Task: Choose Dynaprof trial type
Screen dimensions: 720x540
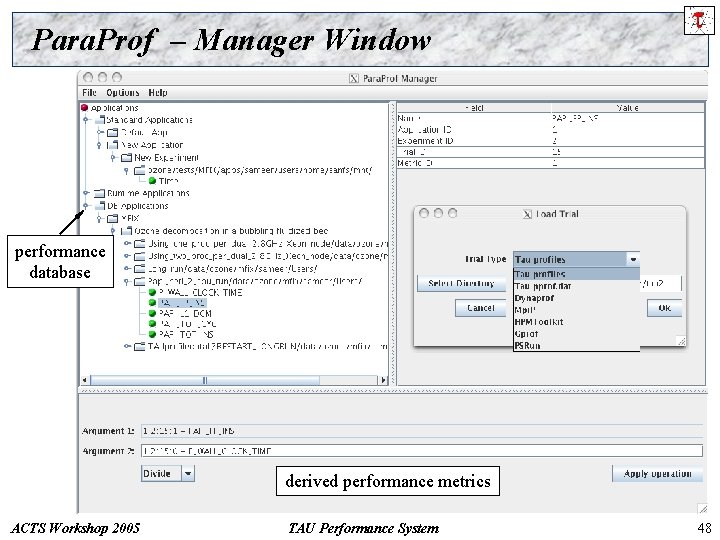Action: (x=576, y=298)
